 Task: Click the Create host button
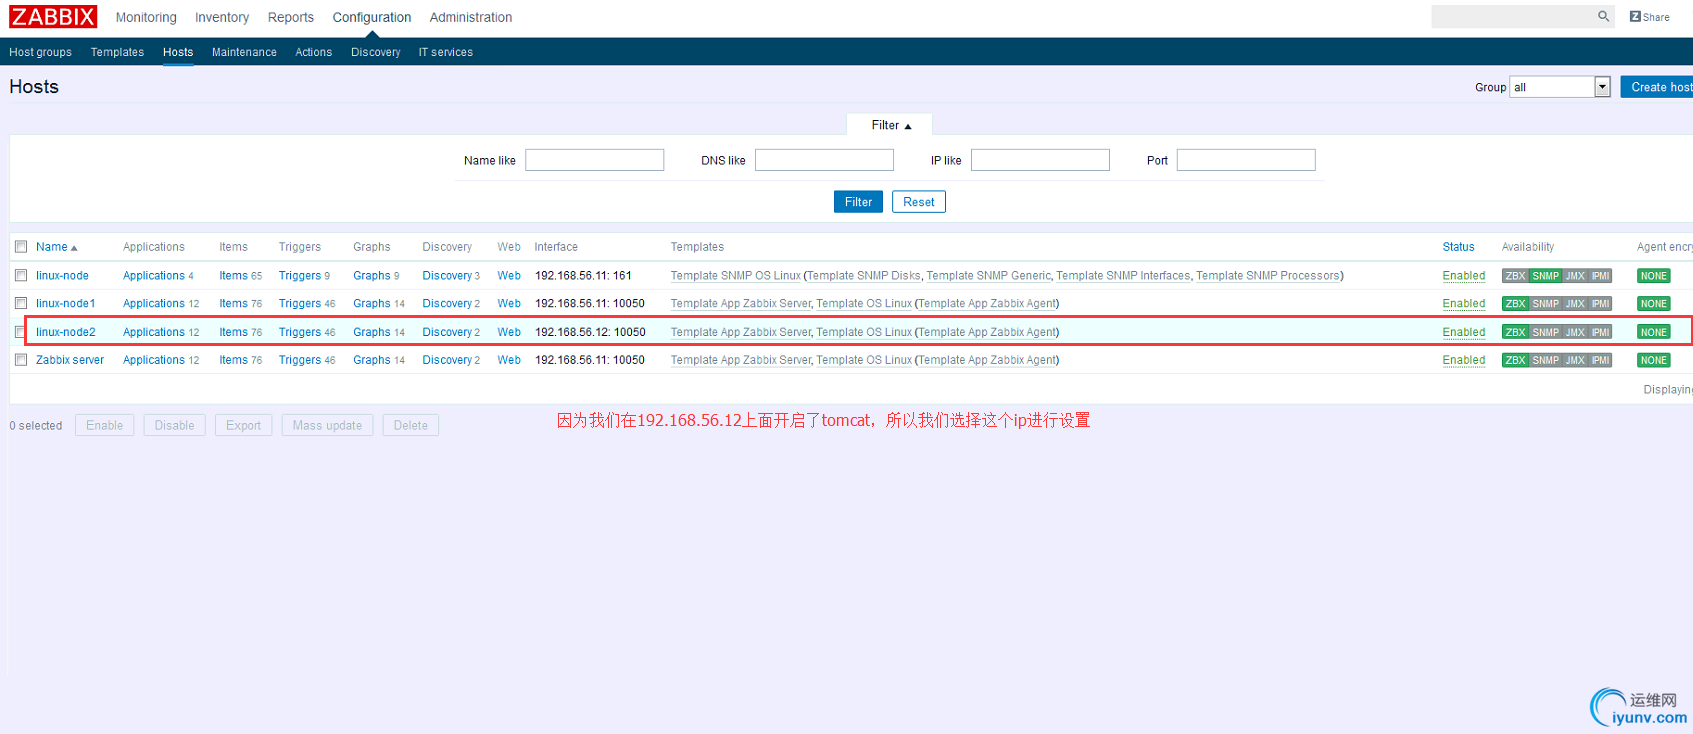[x=1657, y=87]
